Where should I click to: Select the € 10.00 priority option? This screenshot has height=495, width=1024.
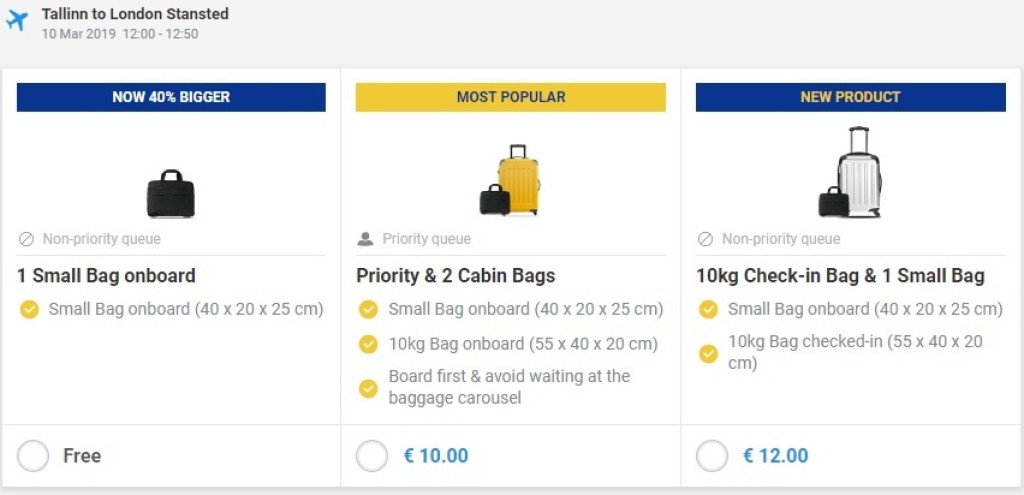pos(372,456)
